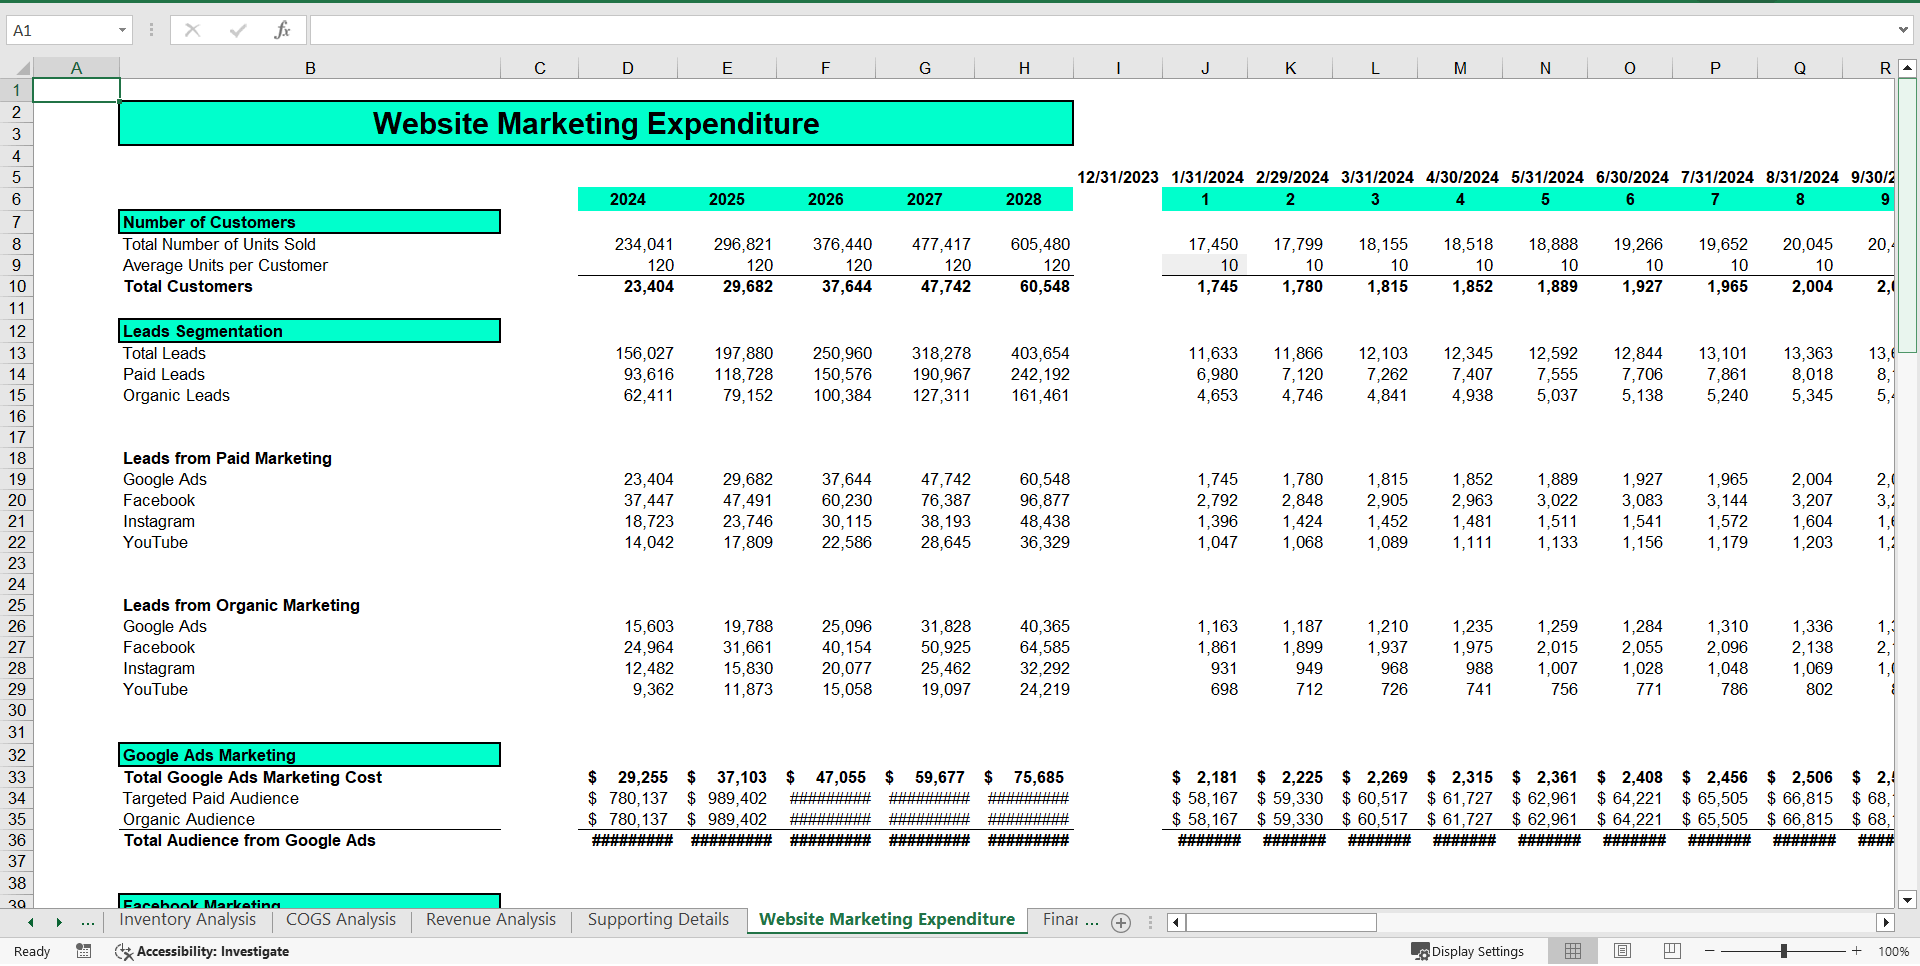Select Website Marketing Expenditure sheet tab
The height and width of the screenshot is (966, 1920).
[x=887, y=919]
